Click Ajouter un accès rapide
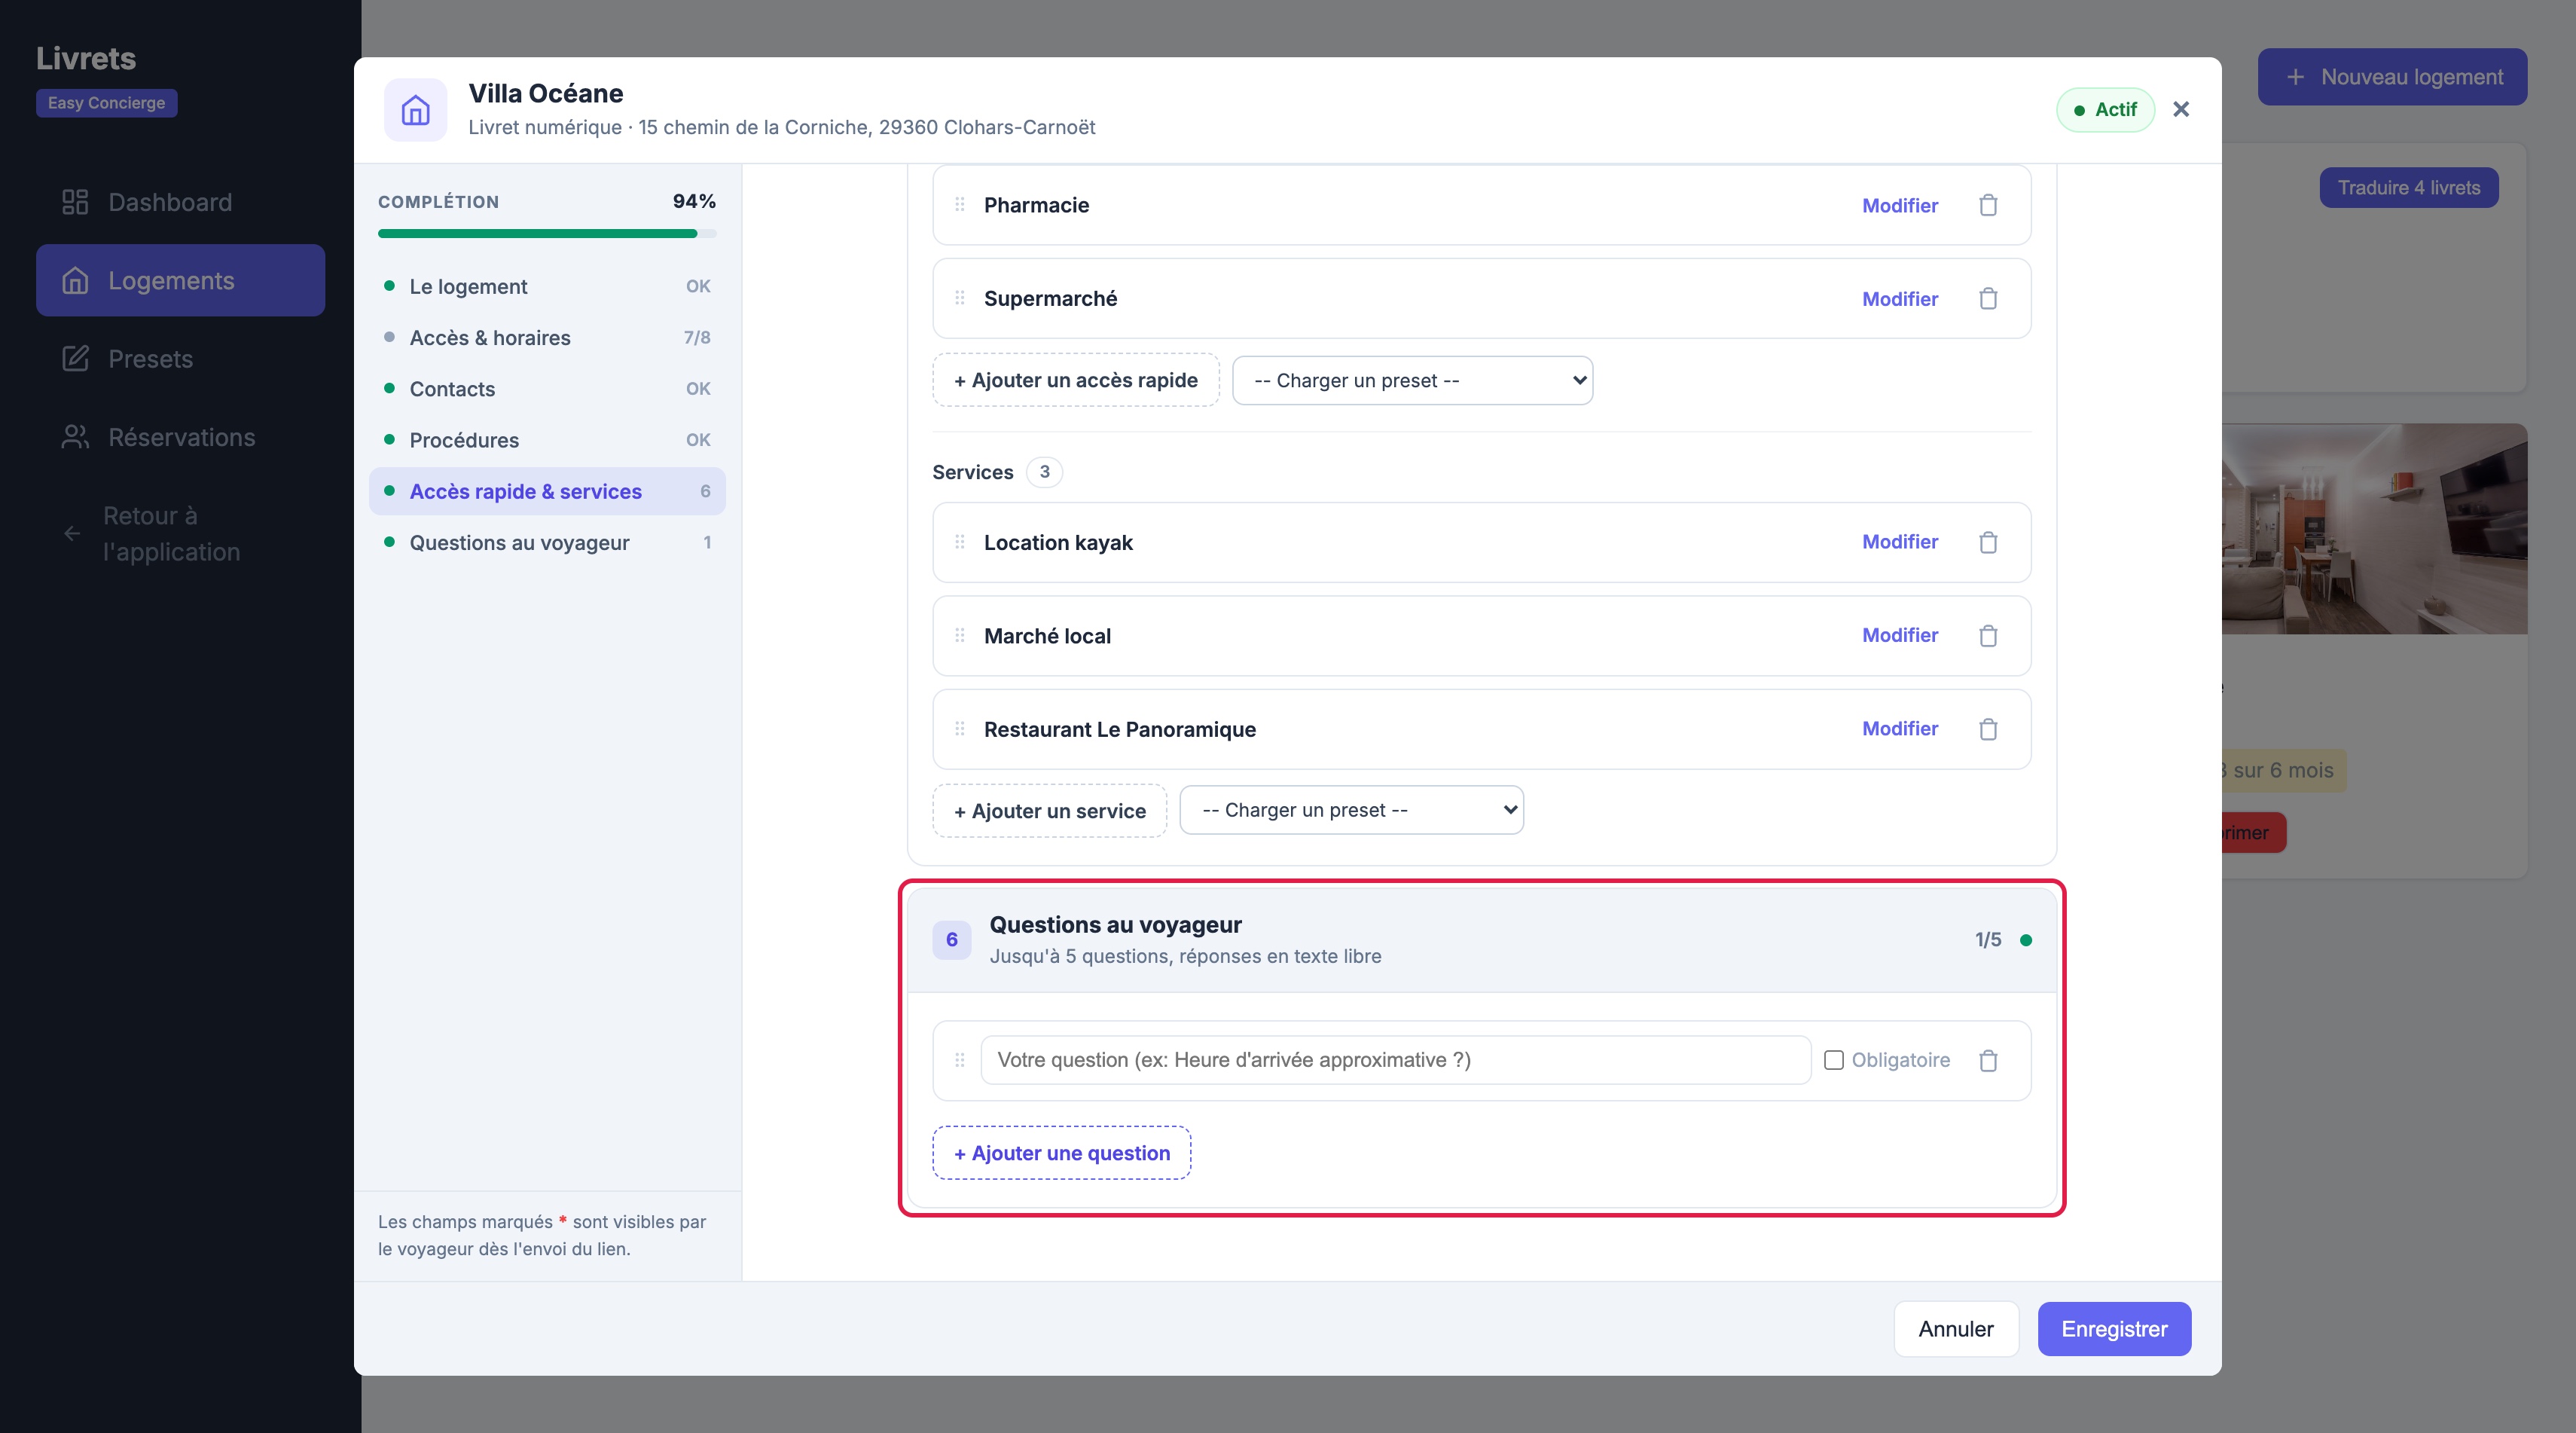The width and height of the screenshot is (2576, 1433). point(1075,380)
